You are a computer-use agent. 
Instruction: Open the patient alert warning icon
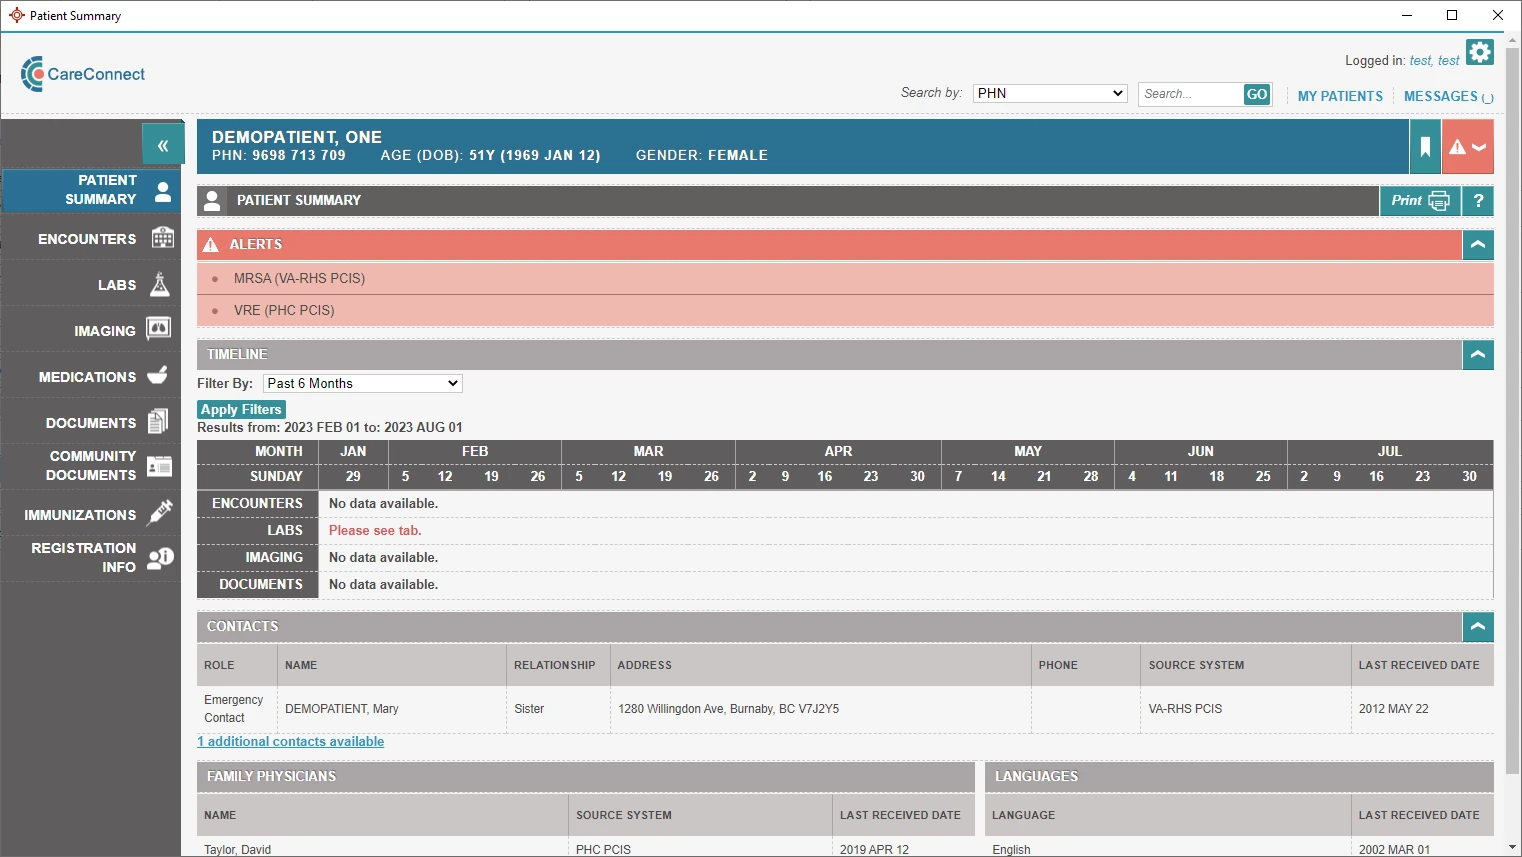(x=1467, y=147)
